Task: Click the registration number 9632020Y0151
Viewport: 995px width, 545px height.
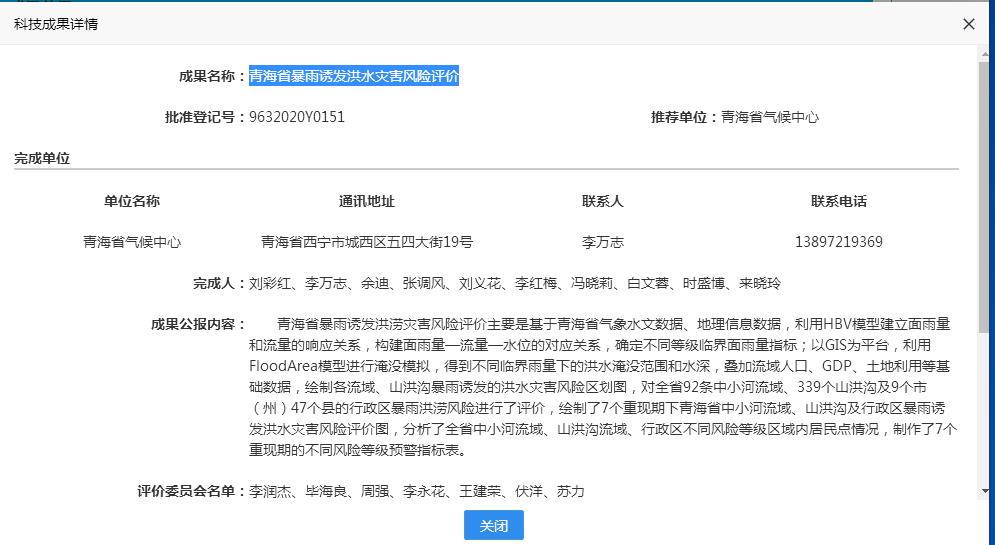Action: coord(297,117)
